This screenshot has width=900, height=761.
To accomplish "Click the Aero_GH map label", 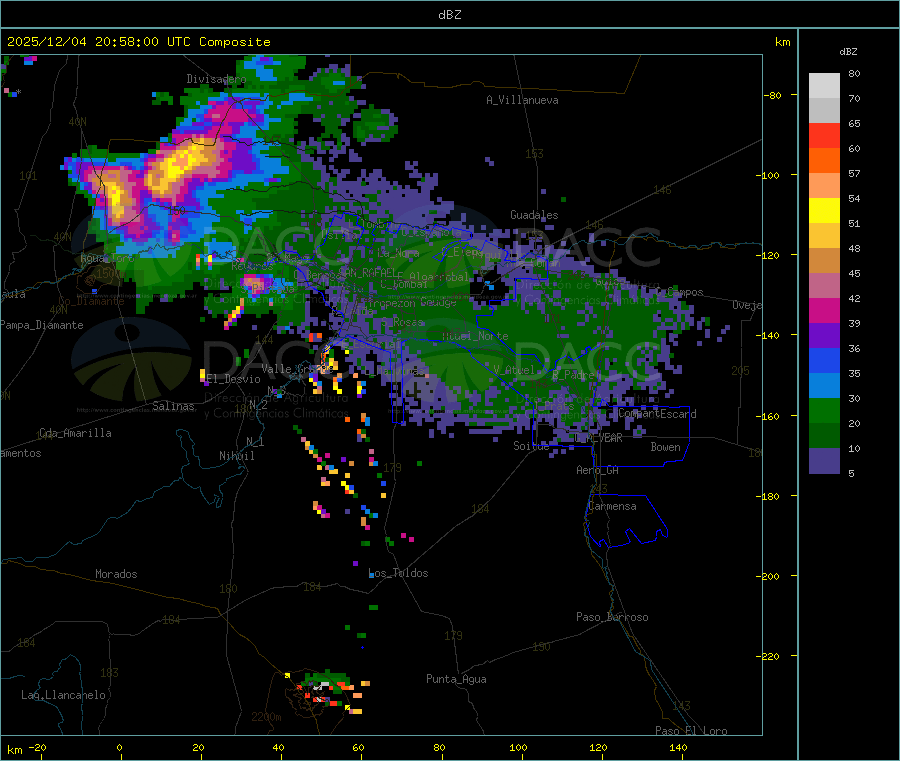I will click(x=598, y=470).
